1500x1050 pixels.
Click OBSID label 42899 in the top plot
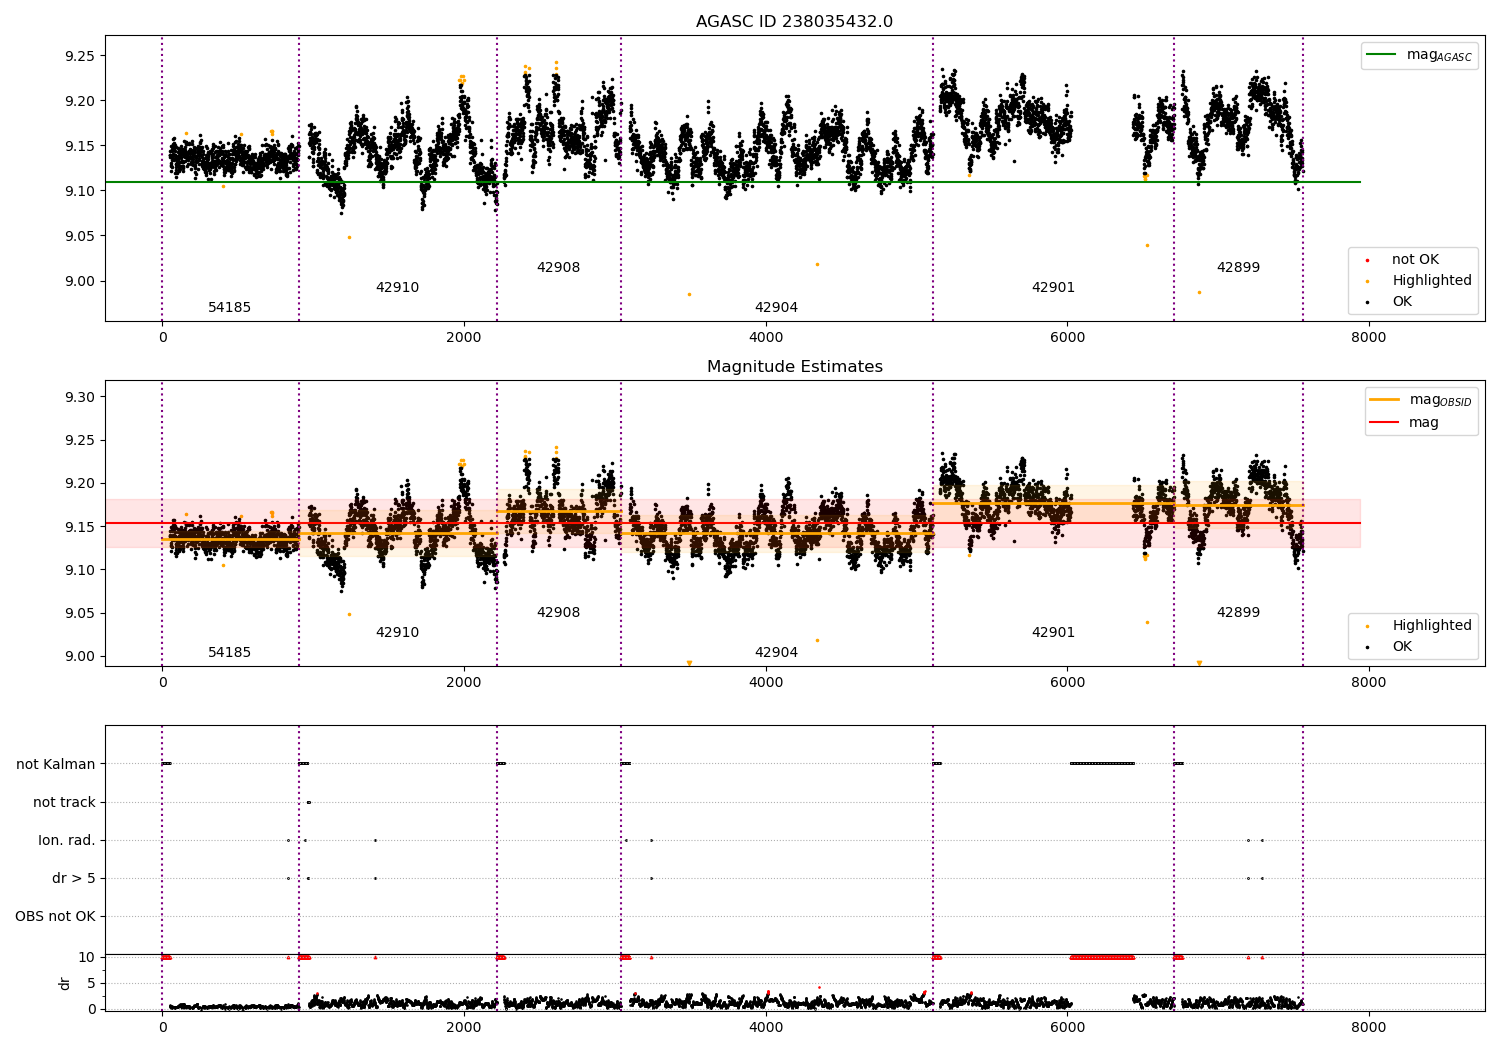pos(1238,268)
